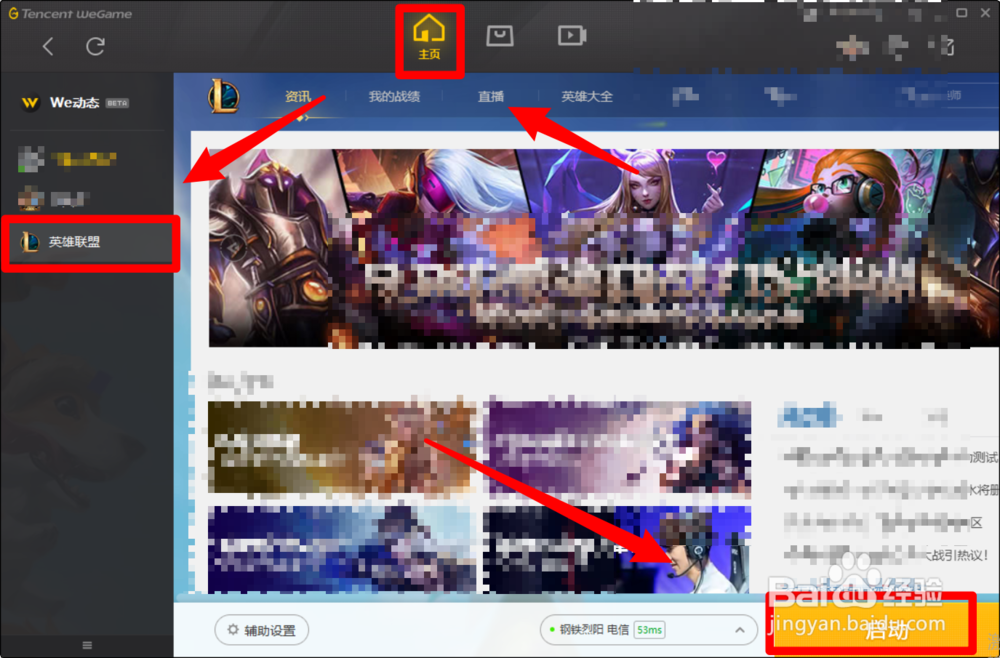Switch to the 资讯 tab
Screen dimensions: 1000x658
click(298, 96)
